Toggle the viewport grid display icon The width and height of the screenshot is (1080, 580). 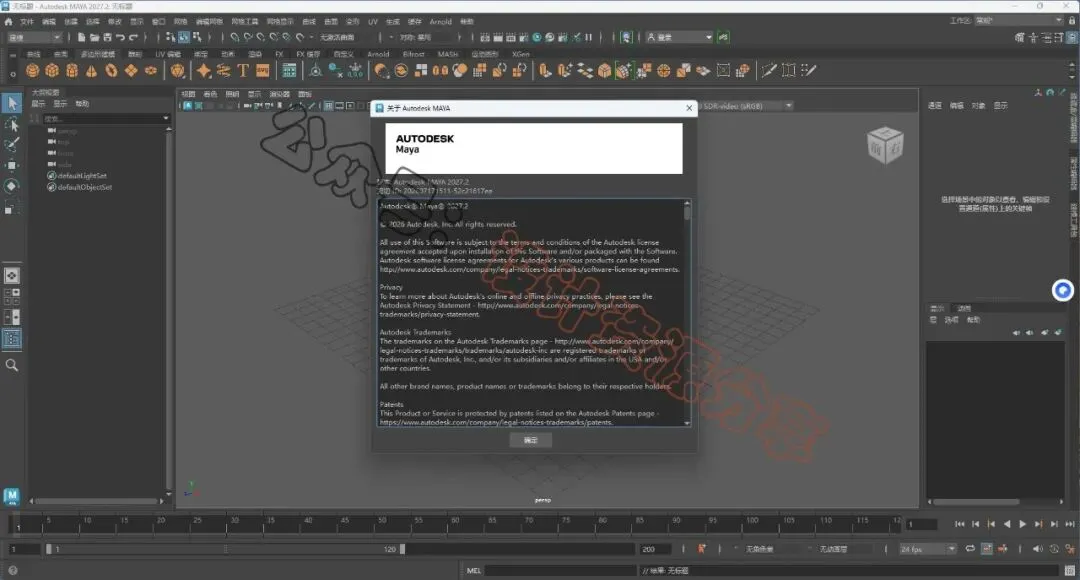coord(329,106)
